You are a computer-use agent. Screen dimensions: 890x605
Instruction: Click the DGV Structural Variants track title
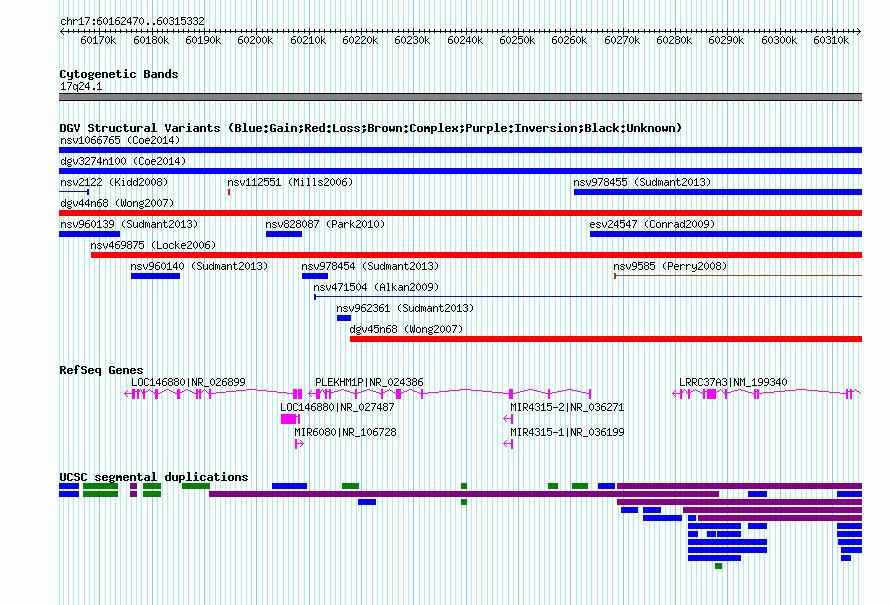[x=371, y=128]
